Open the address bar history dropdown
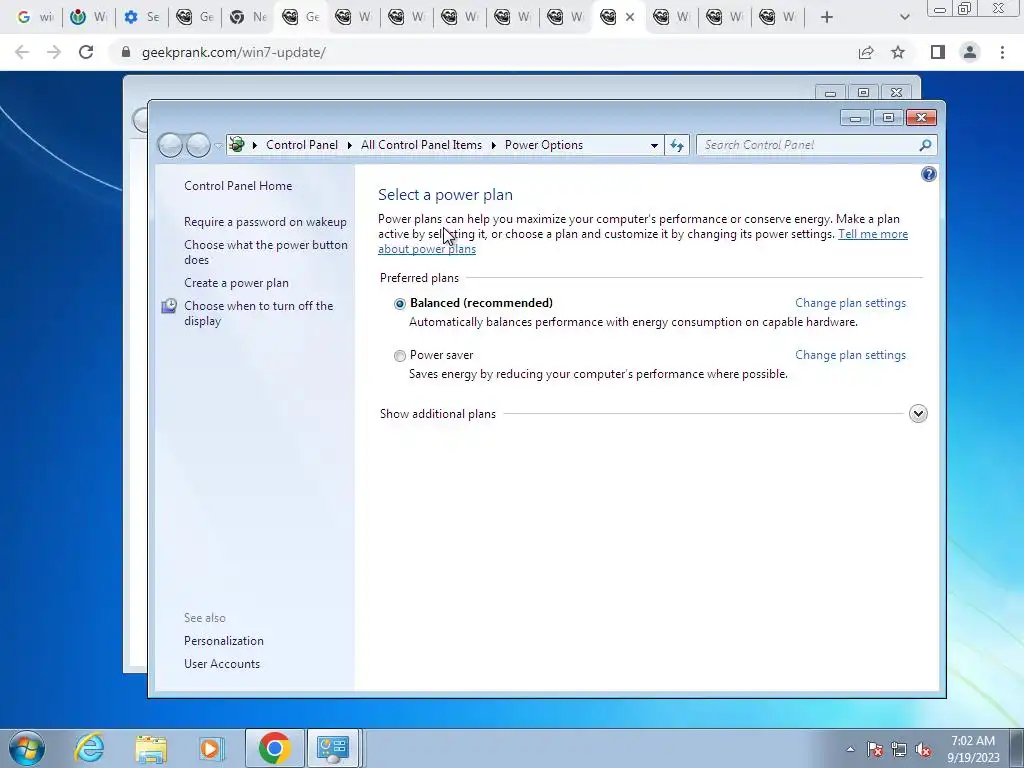This screenshot has height=768, width=1024. coord(654,146)
